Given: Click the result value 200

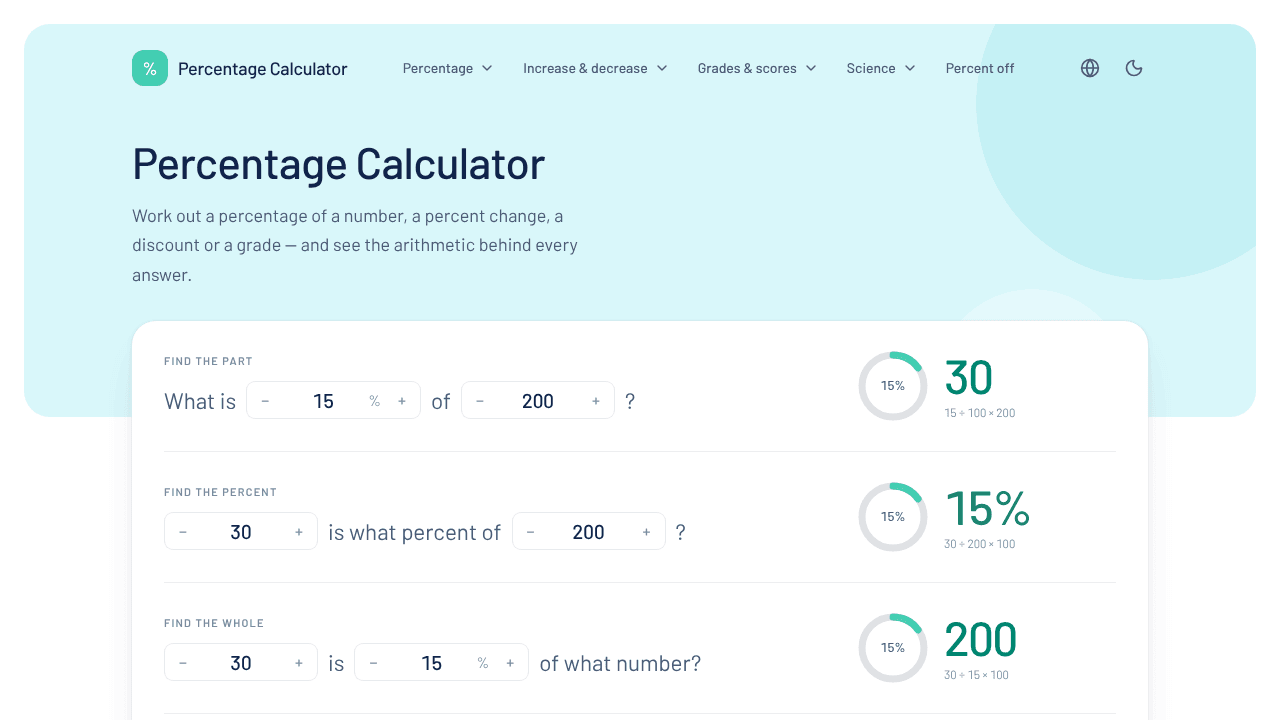Looking at the screenshot, I should click(x=980, y=640).
